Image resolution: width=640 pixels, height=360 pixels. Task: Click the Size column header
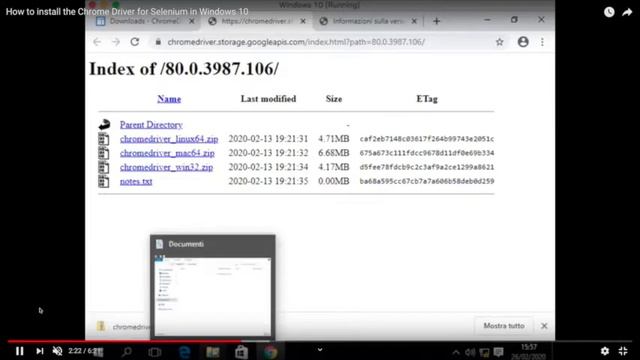pyautogui.click(x=334, y=99)
